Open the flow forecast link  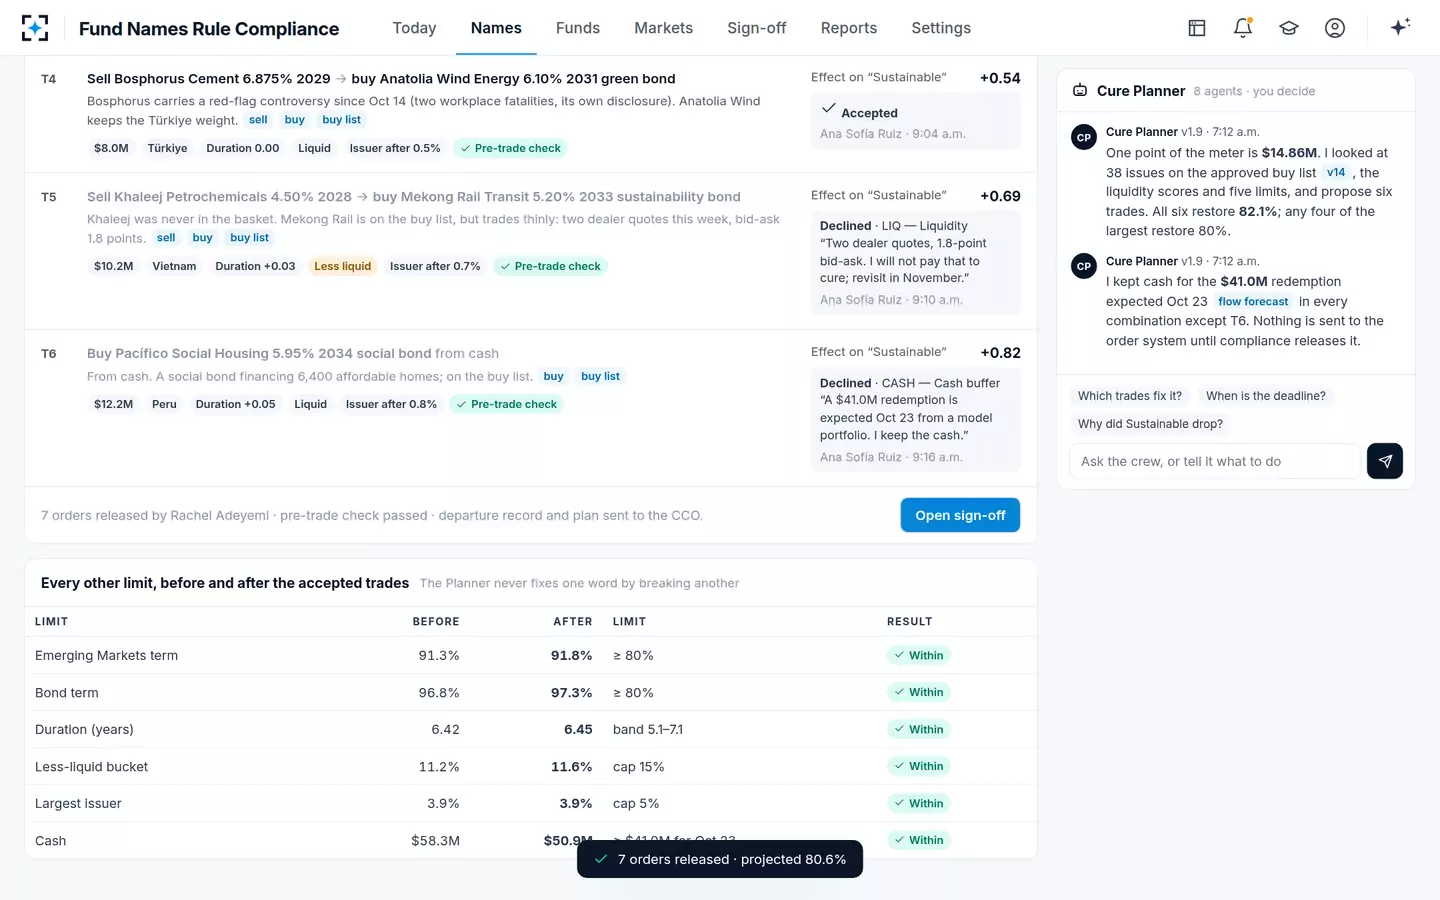pos(1253,301)
